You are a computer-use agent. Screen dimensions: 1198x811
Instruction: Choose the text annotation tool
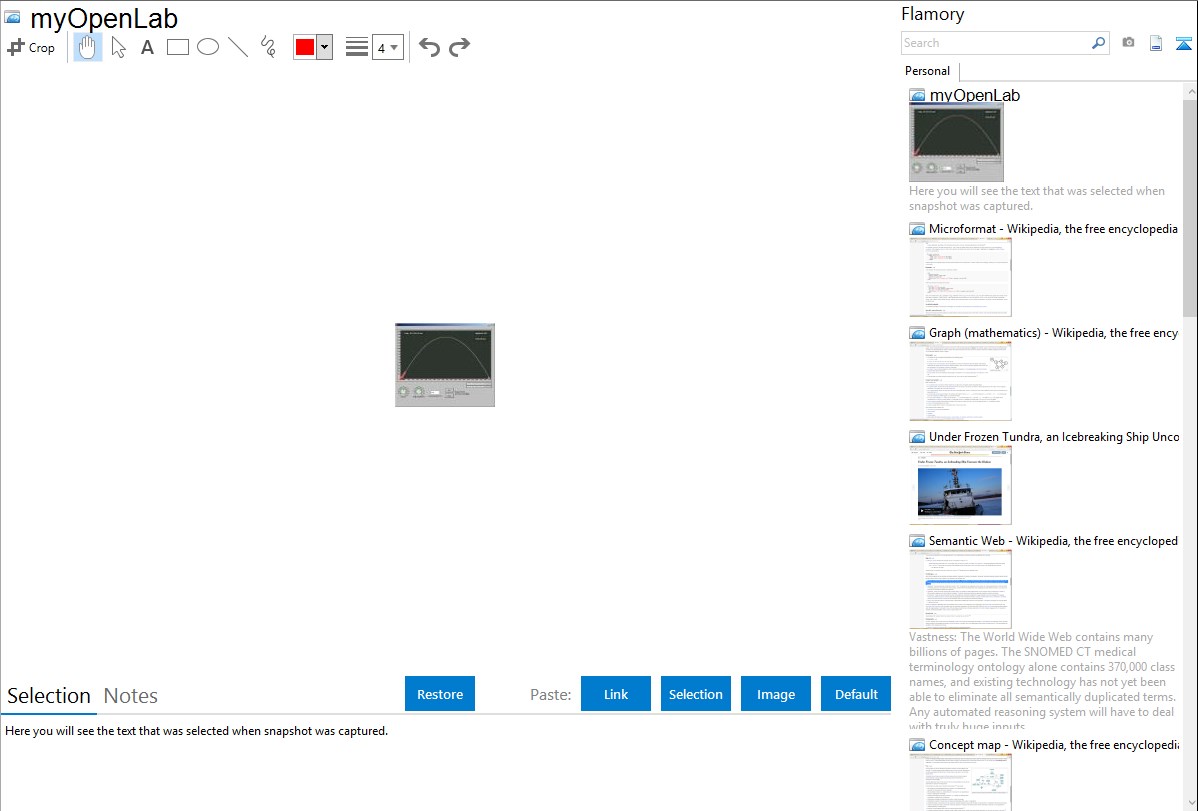[x=147, y=47]
